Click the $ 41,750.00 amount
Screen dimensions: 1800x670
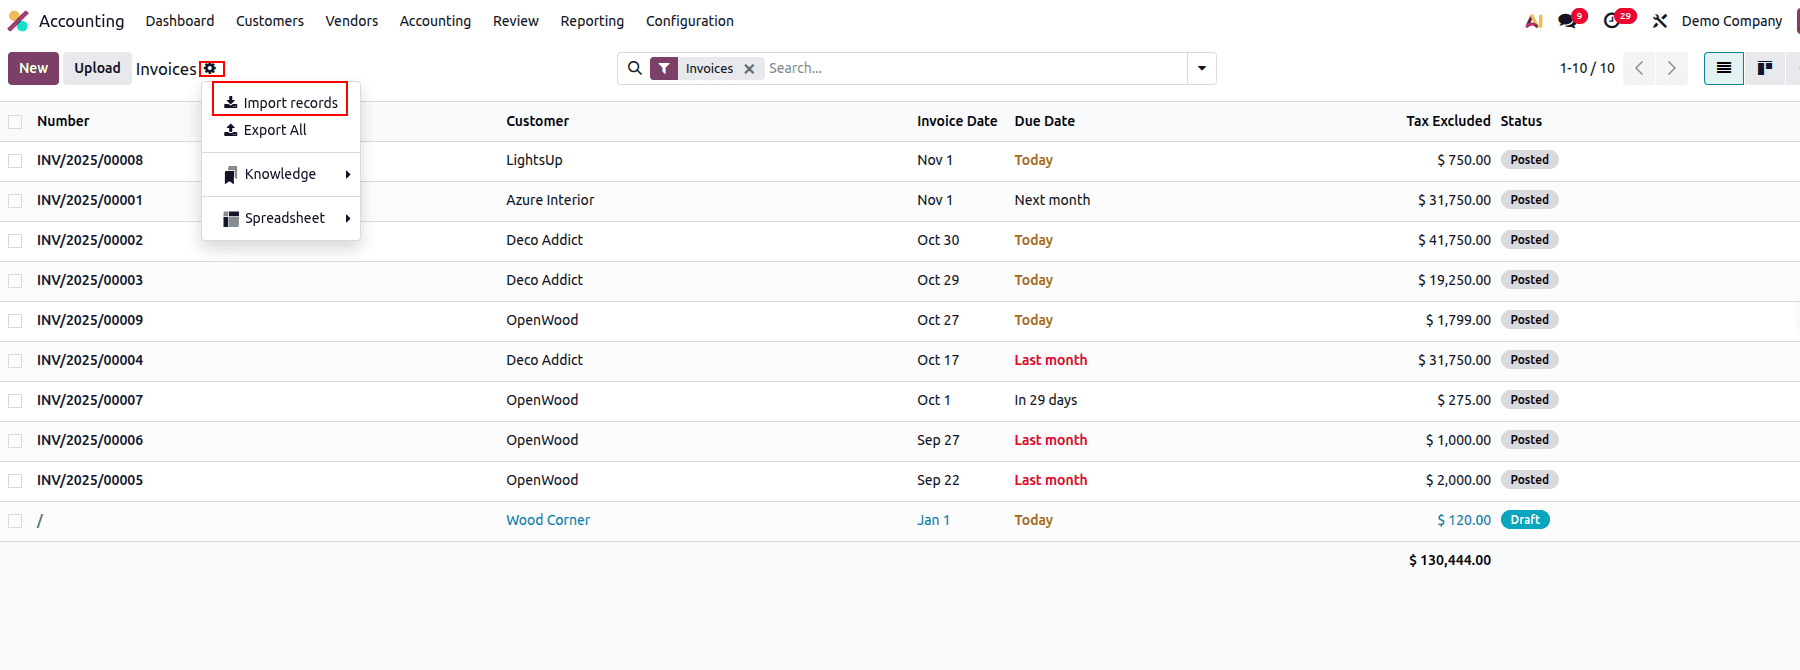click(1454, 240)
